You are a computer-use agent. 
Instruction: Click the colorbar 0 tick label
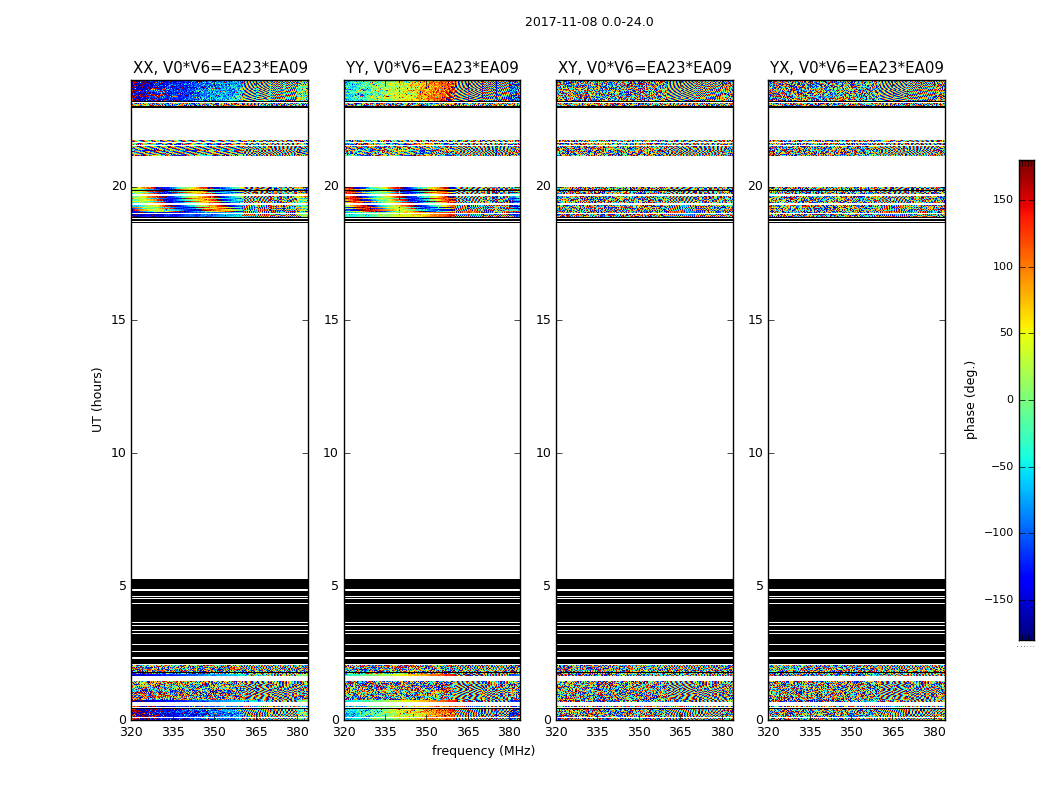(1009, 400)
